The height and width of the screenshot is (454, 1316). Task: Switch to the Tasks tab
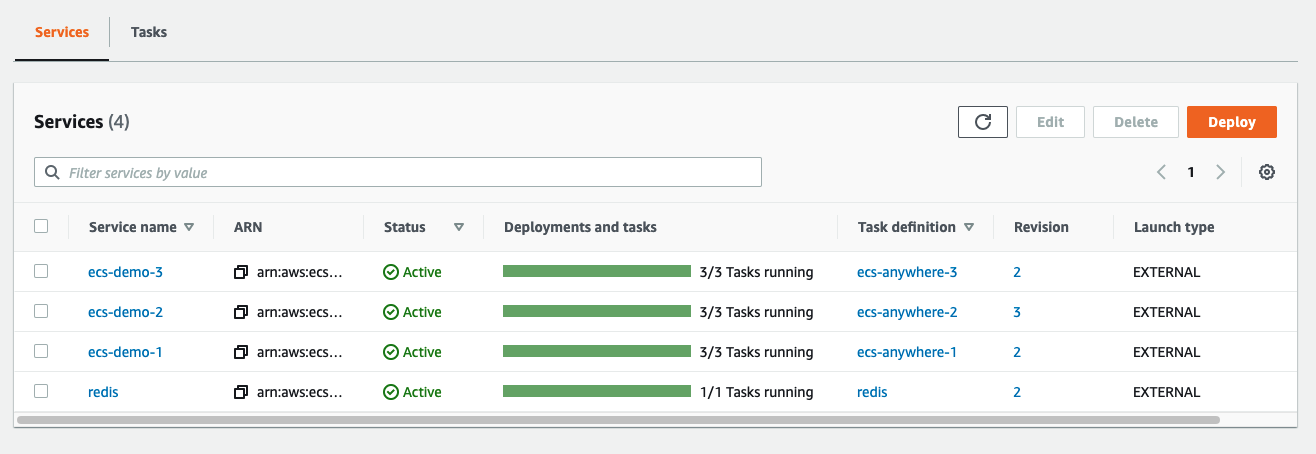149,32
